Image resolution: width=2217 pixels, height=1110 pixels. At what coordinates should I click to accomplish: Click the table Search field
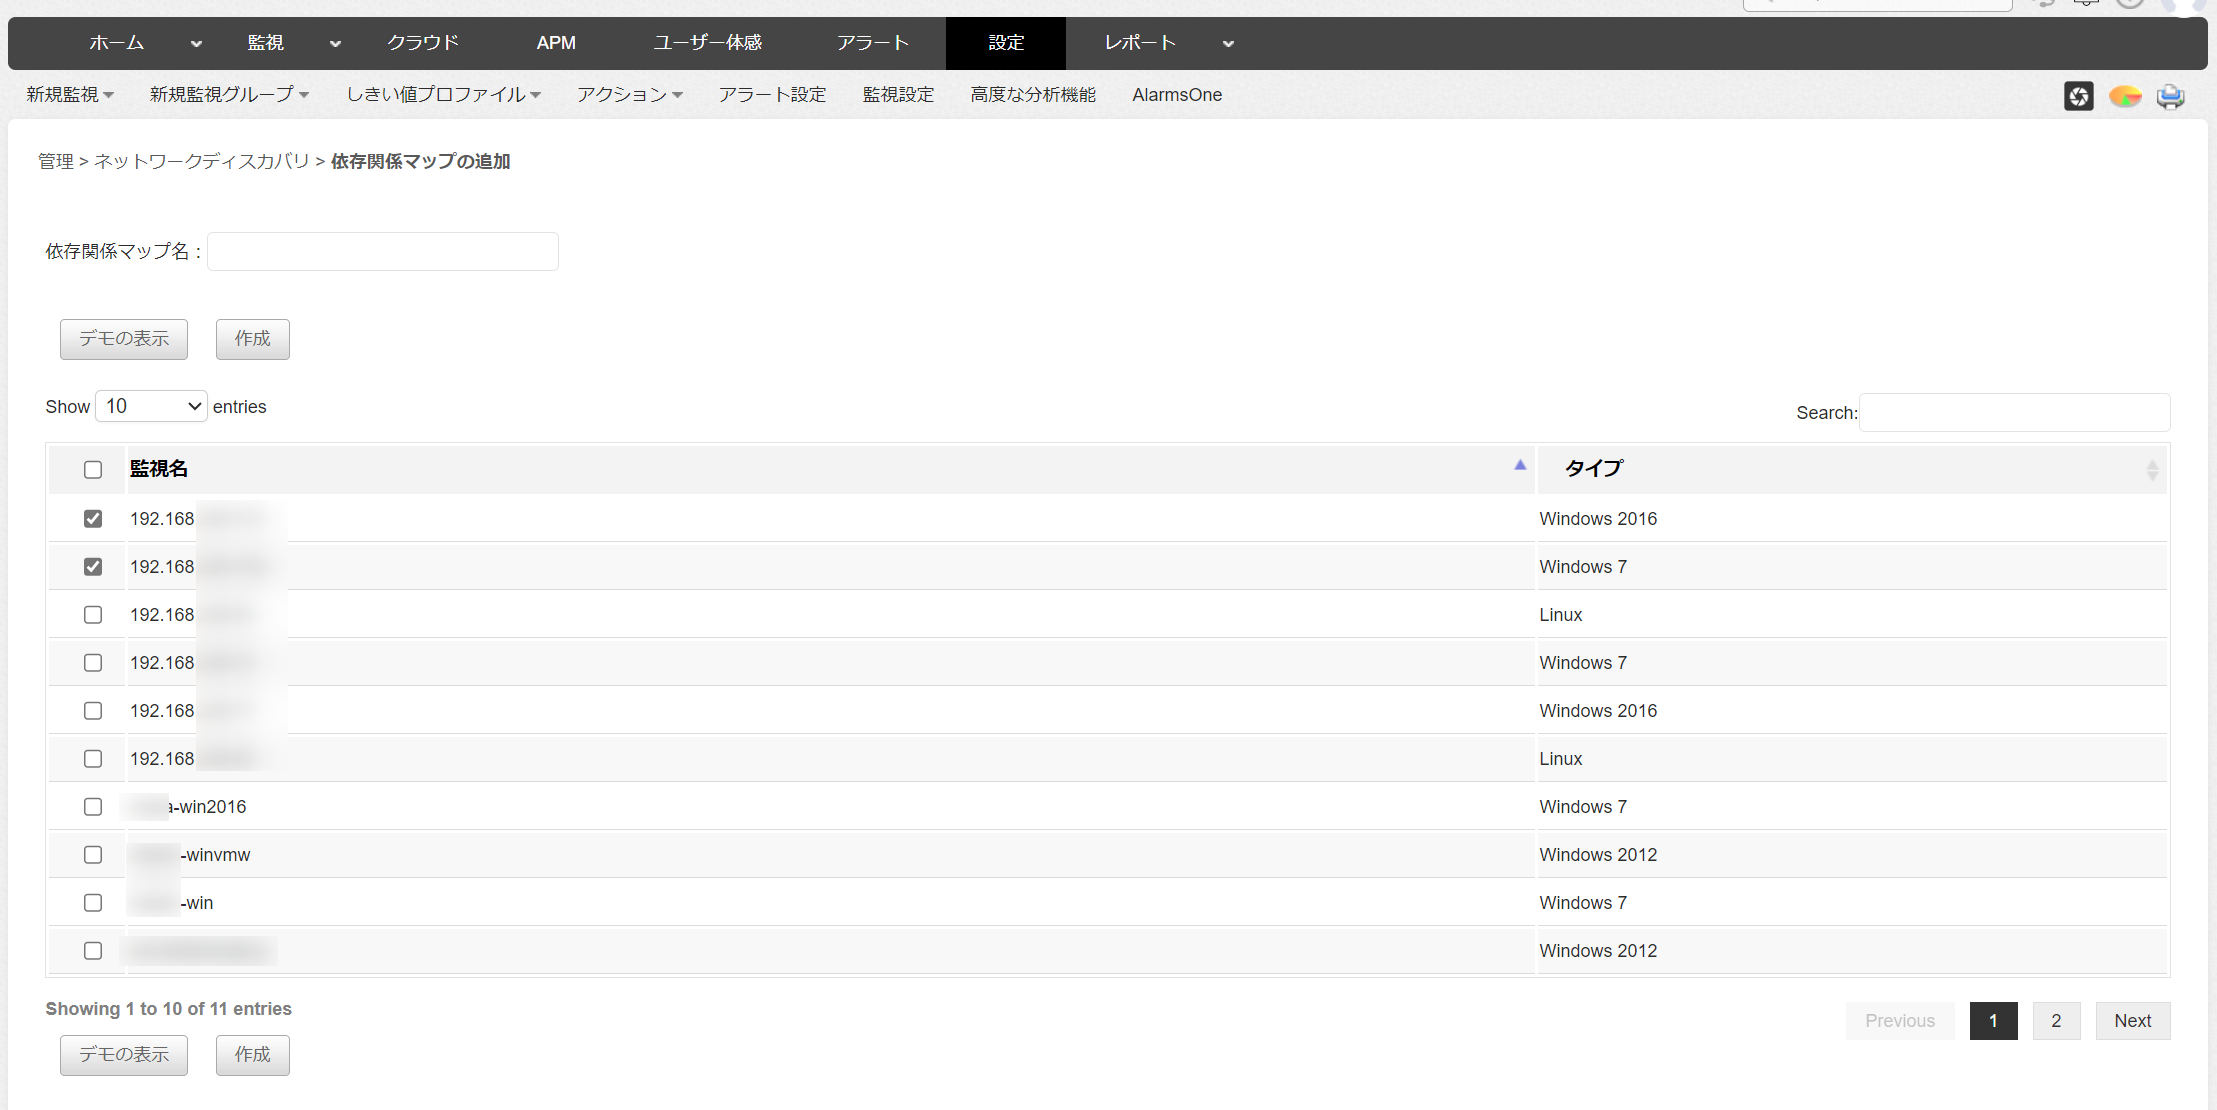[x=2013, y=413]
